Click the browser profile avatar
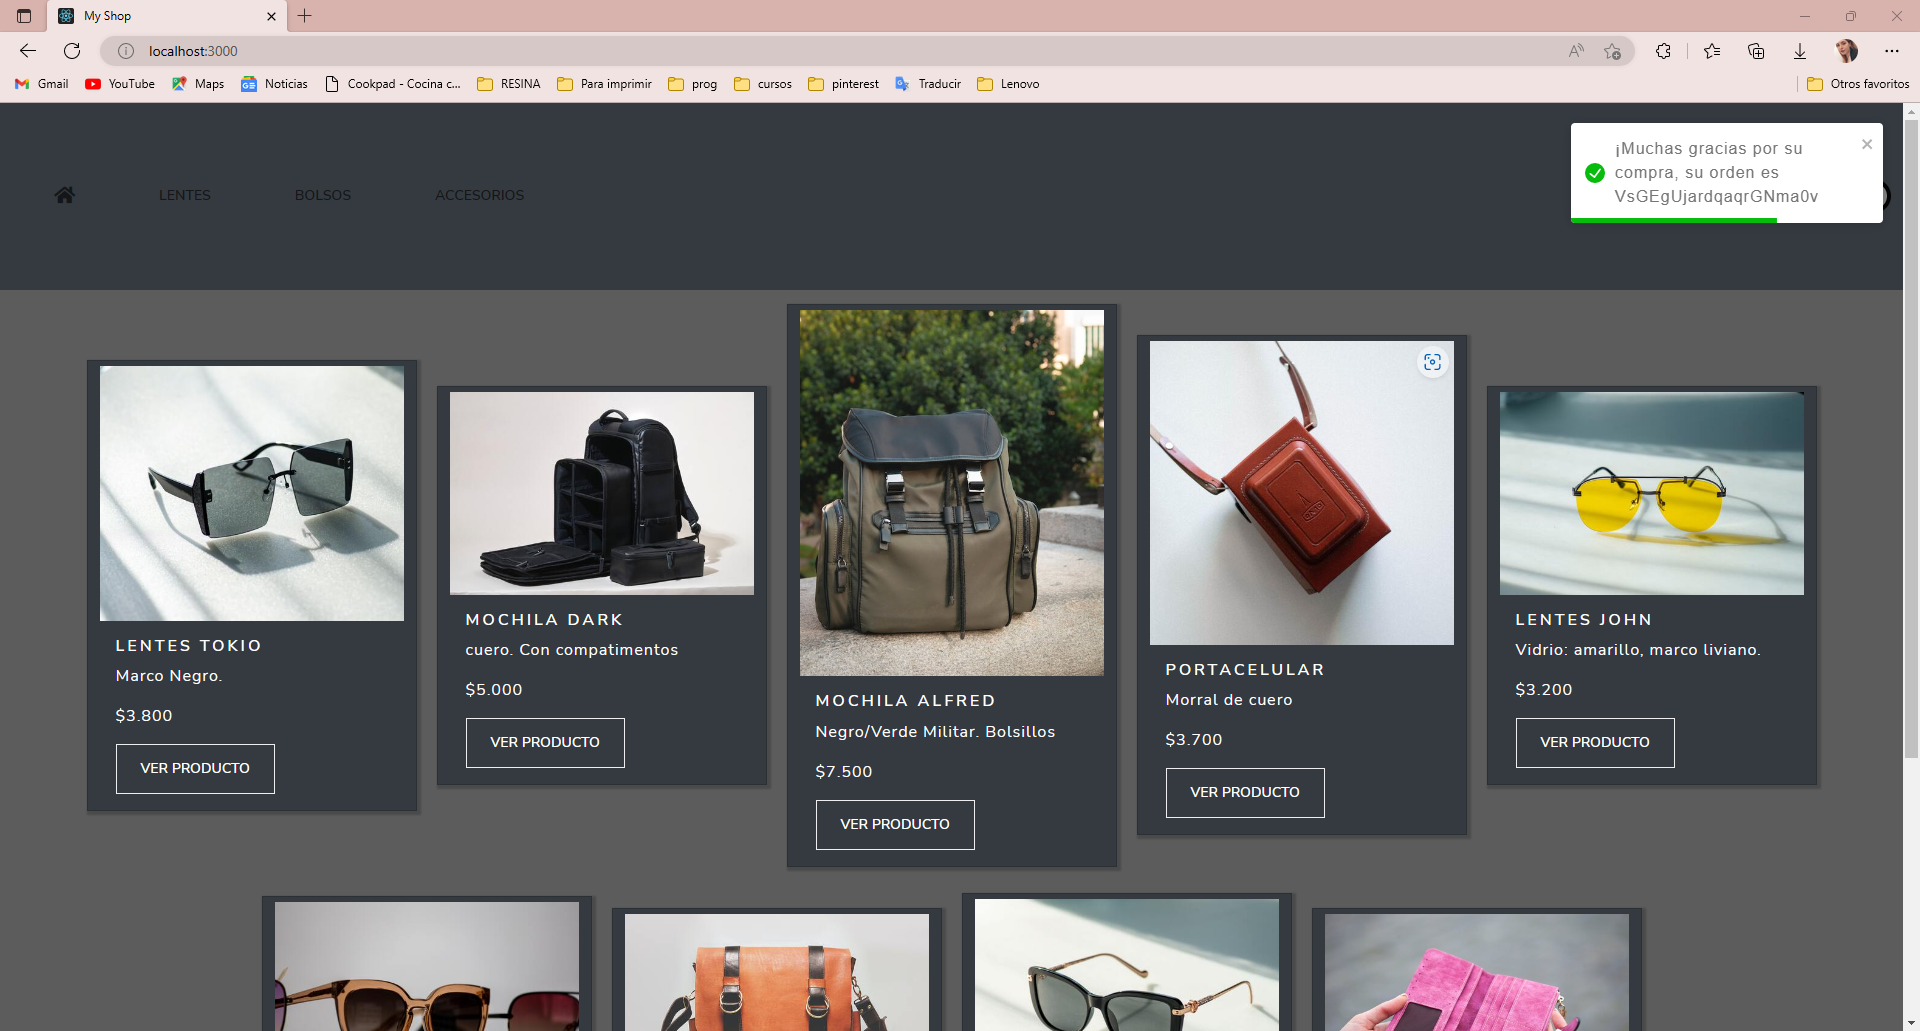 click(x=1847, y=51)
